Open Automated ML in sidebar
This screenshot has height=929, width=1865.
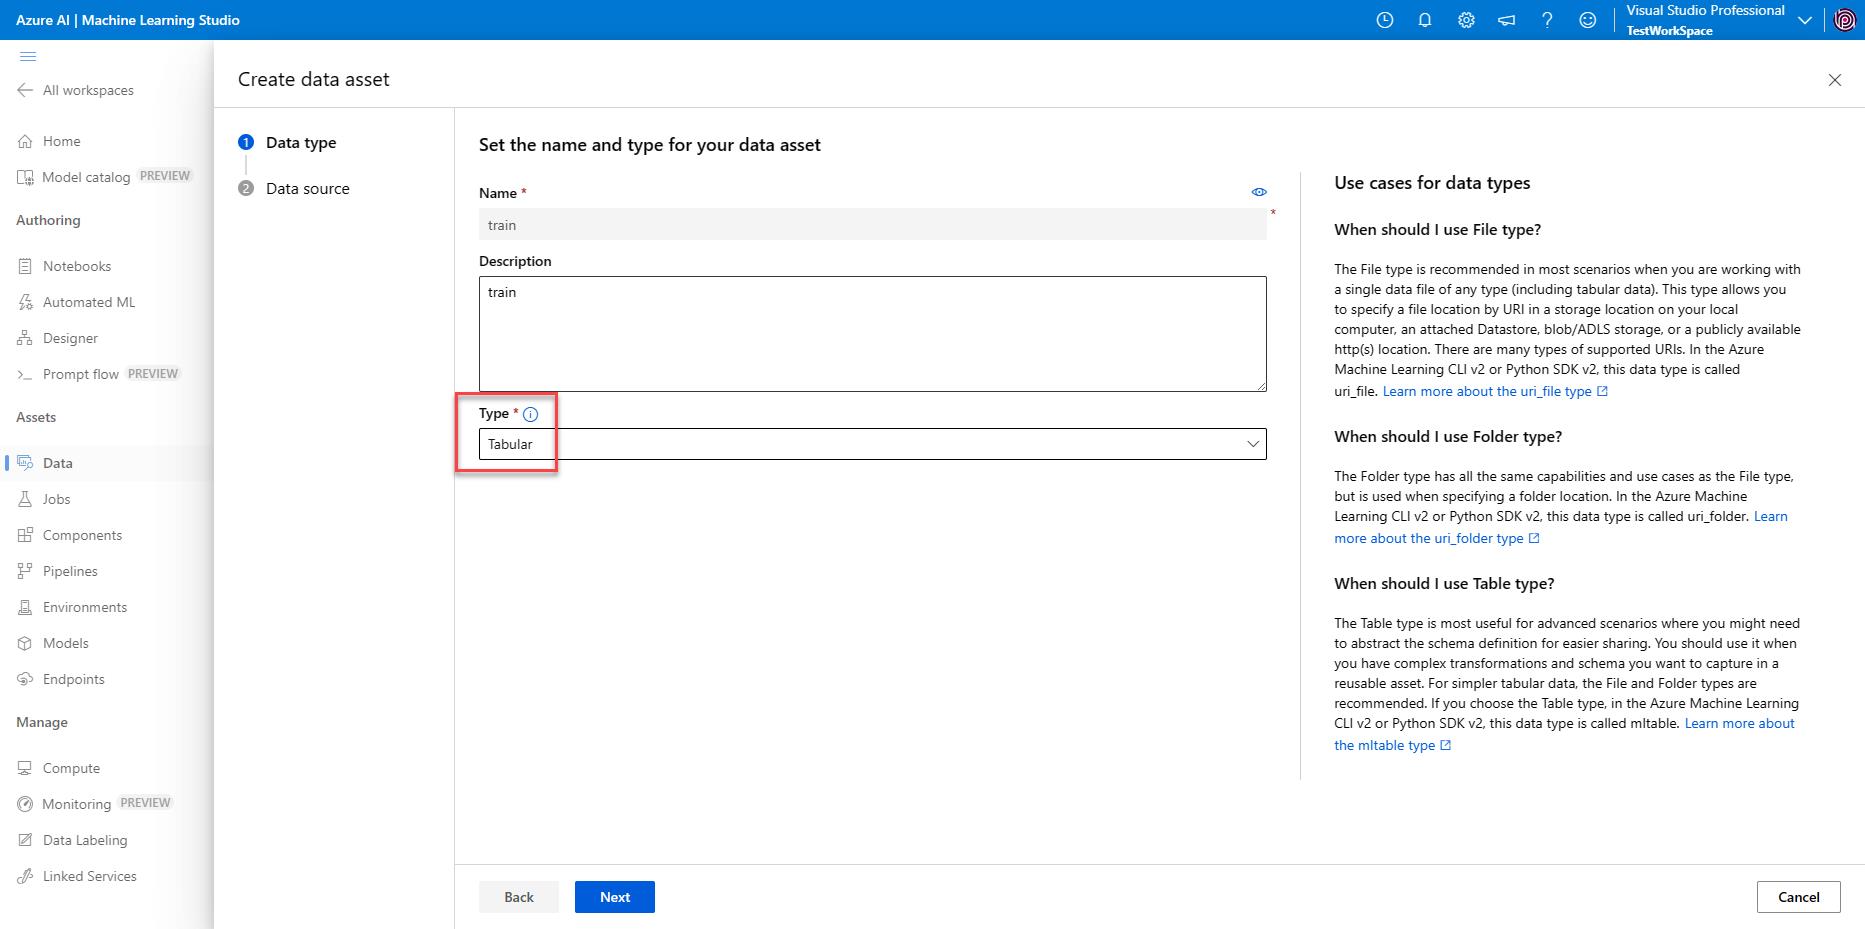click(x=88, y=302)
